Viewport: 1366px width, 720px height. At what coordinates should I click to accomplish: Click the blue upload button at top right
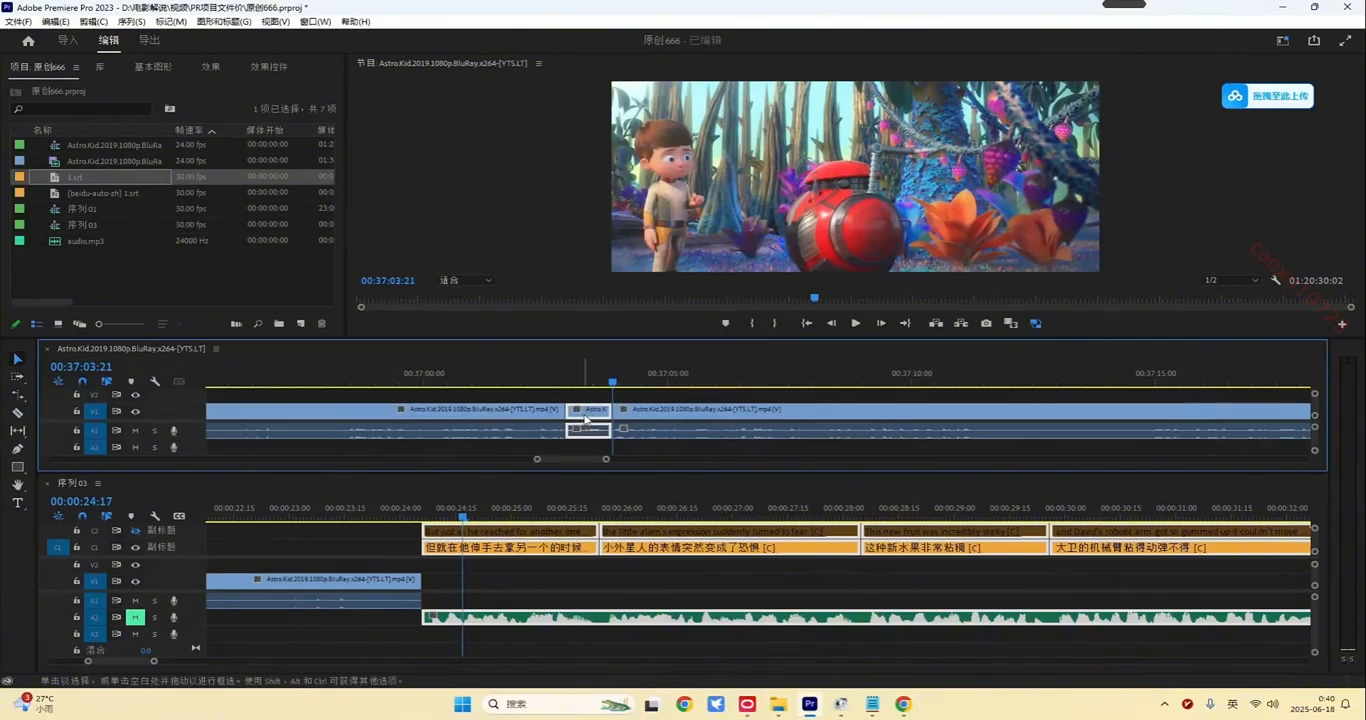click(x=1267, y=95)
